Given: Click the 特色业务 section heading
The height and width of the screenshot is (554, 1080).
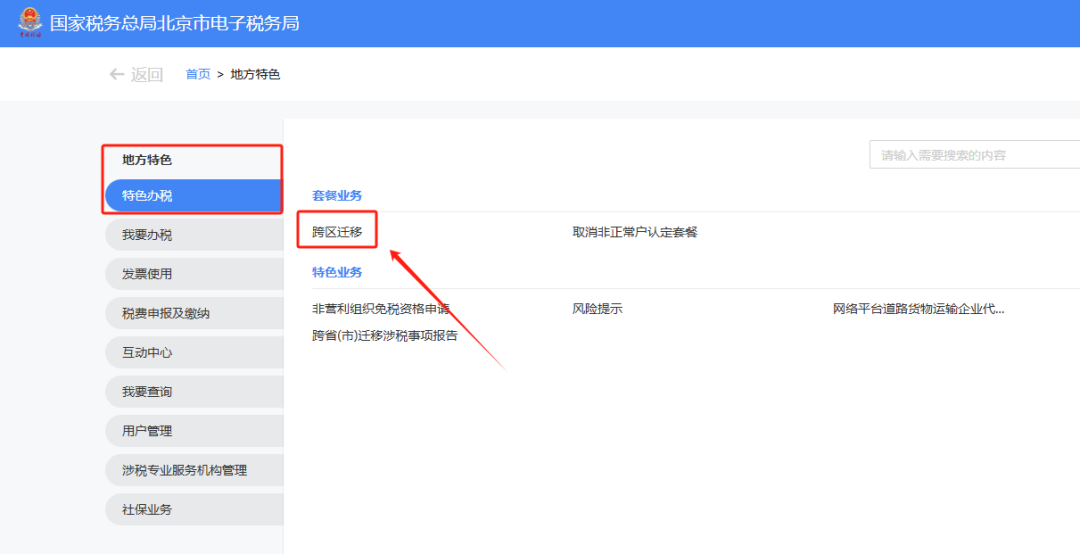Looking at the screenshot, I should [337, 272].
